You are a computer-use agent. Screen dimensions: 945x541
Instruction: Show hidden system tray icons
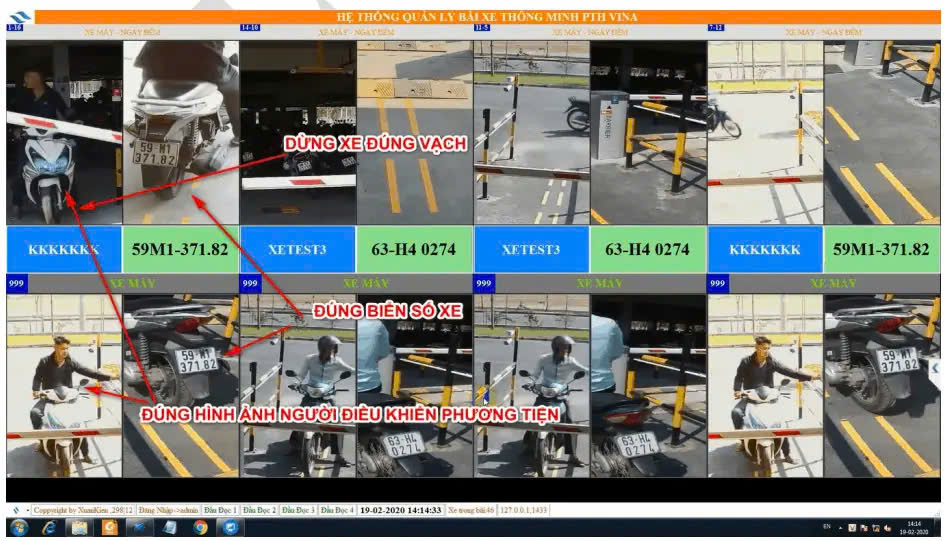pos(840,527)
